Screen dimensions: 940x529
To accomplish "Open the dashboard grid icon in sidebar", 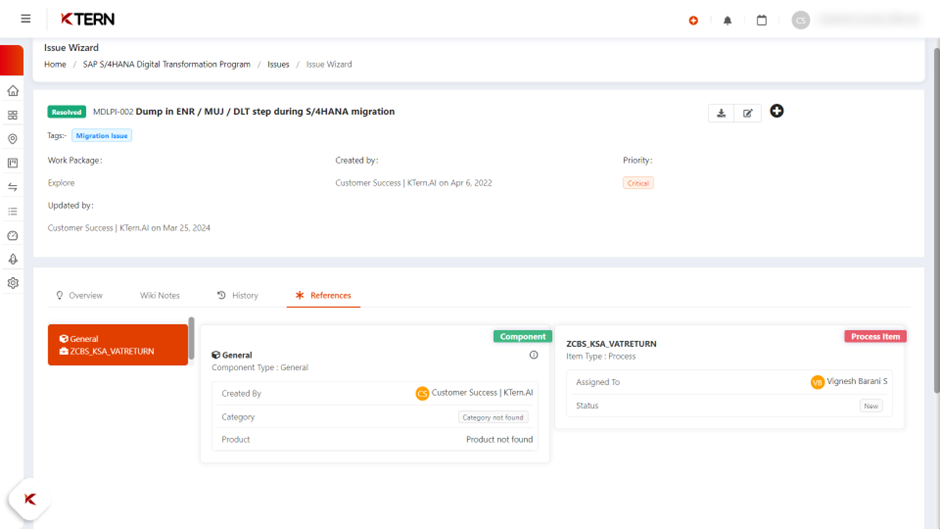I will click(13, 115).
